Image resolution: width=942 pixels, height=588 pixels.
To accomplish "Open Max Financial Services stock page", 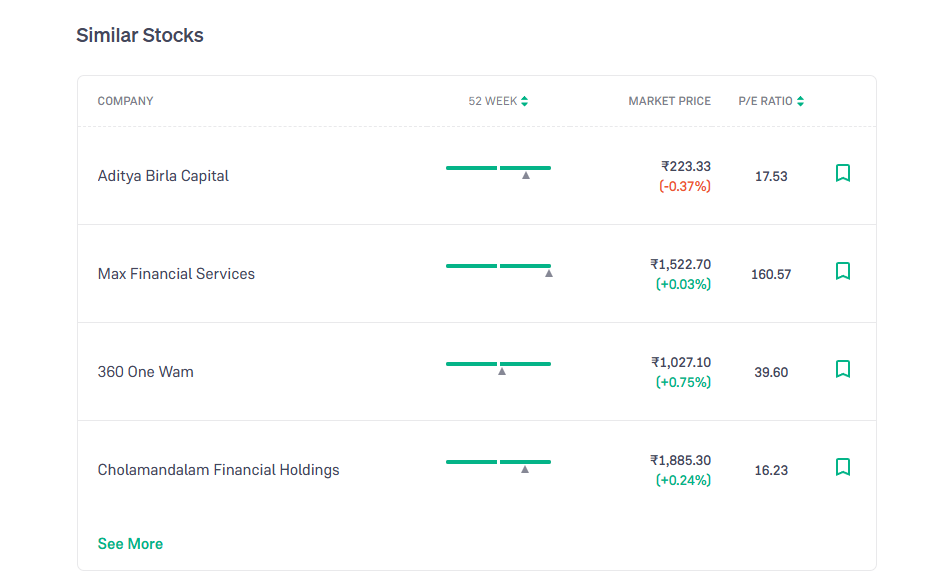I will [x=176, y=273].
